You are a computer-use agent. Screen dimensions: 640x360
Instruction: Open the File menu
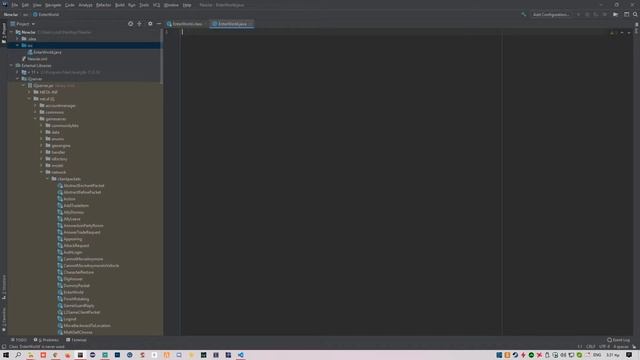[x=15, y=5]
